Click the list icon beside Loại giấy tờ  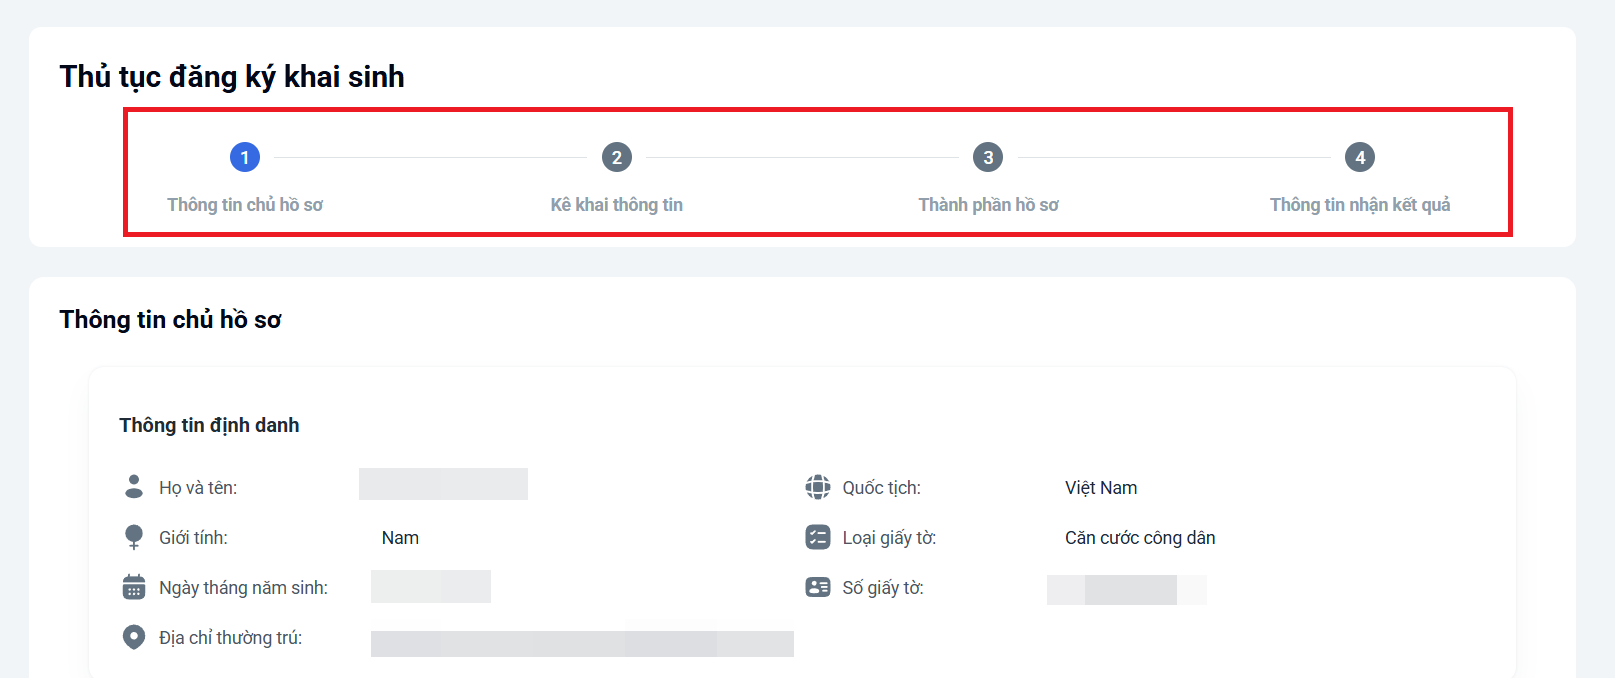[818, 536]
